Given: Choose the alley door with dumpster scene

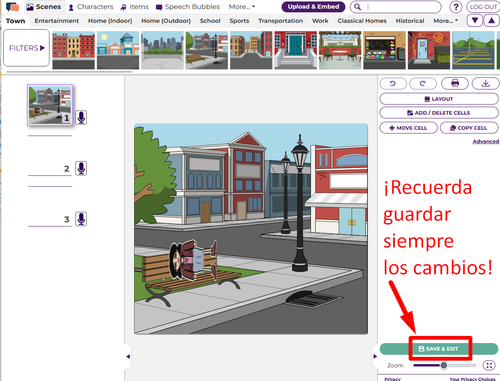Looking at the screenshot, I should pos(429,50).
